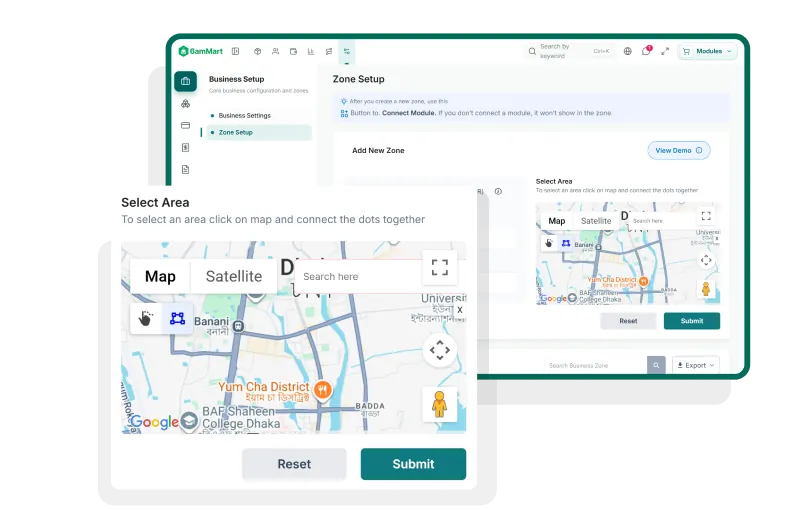Click the magnifier search button beside Search Business Zone

tap(656, 365)
